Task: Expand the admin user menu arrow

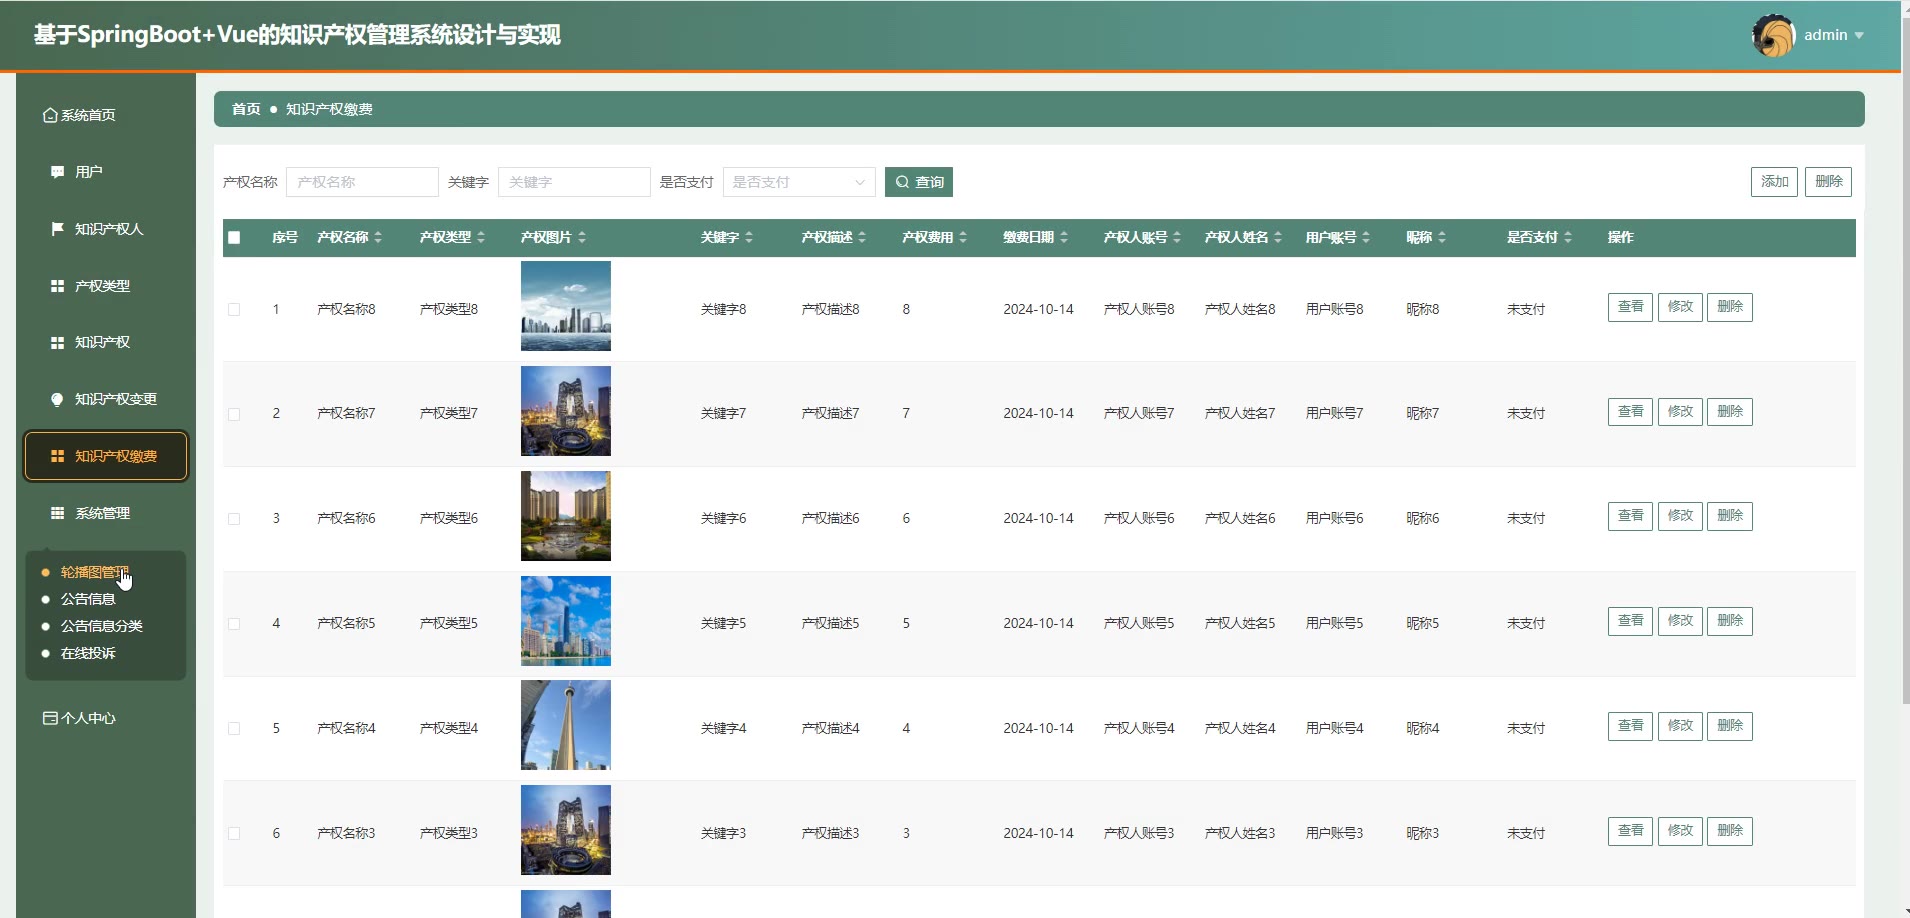Action: pos(1859,36)
